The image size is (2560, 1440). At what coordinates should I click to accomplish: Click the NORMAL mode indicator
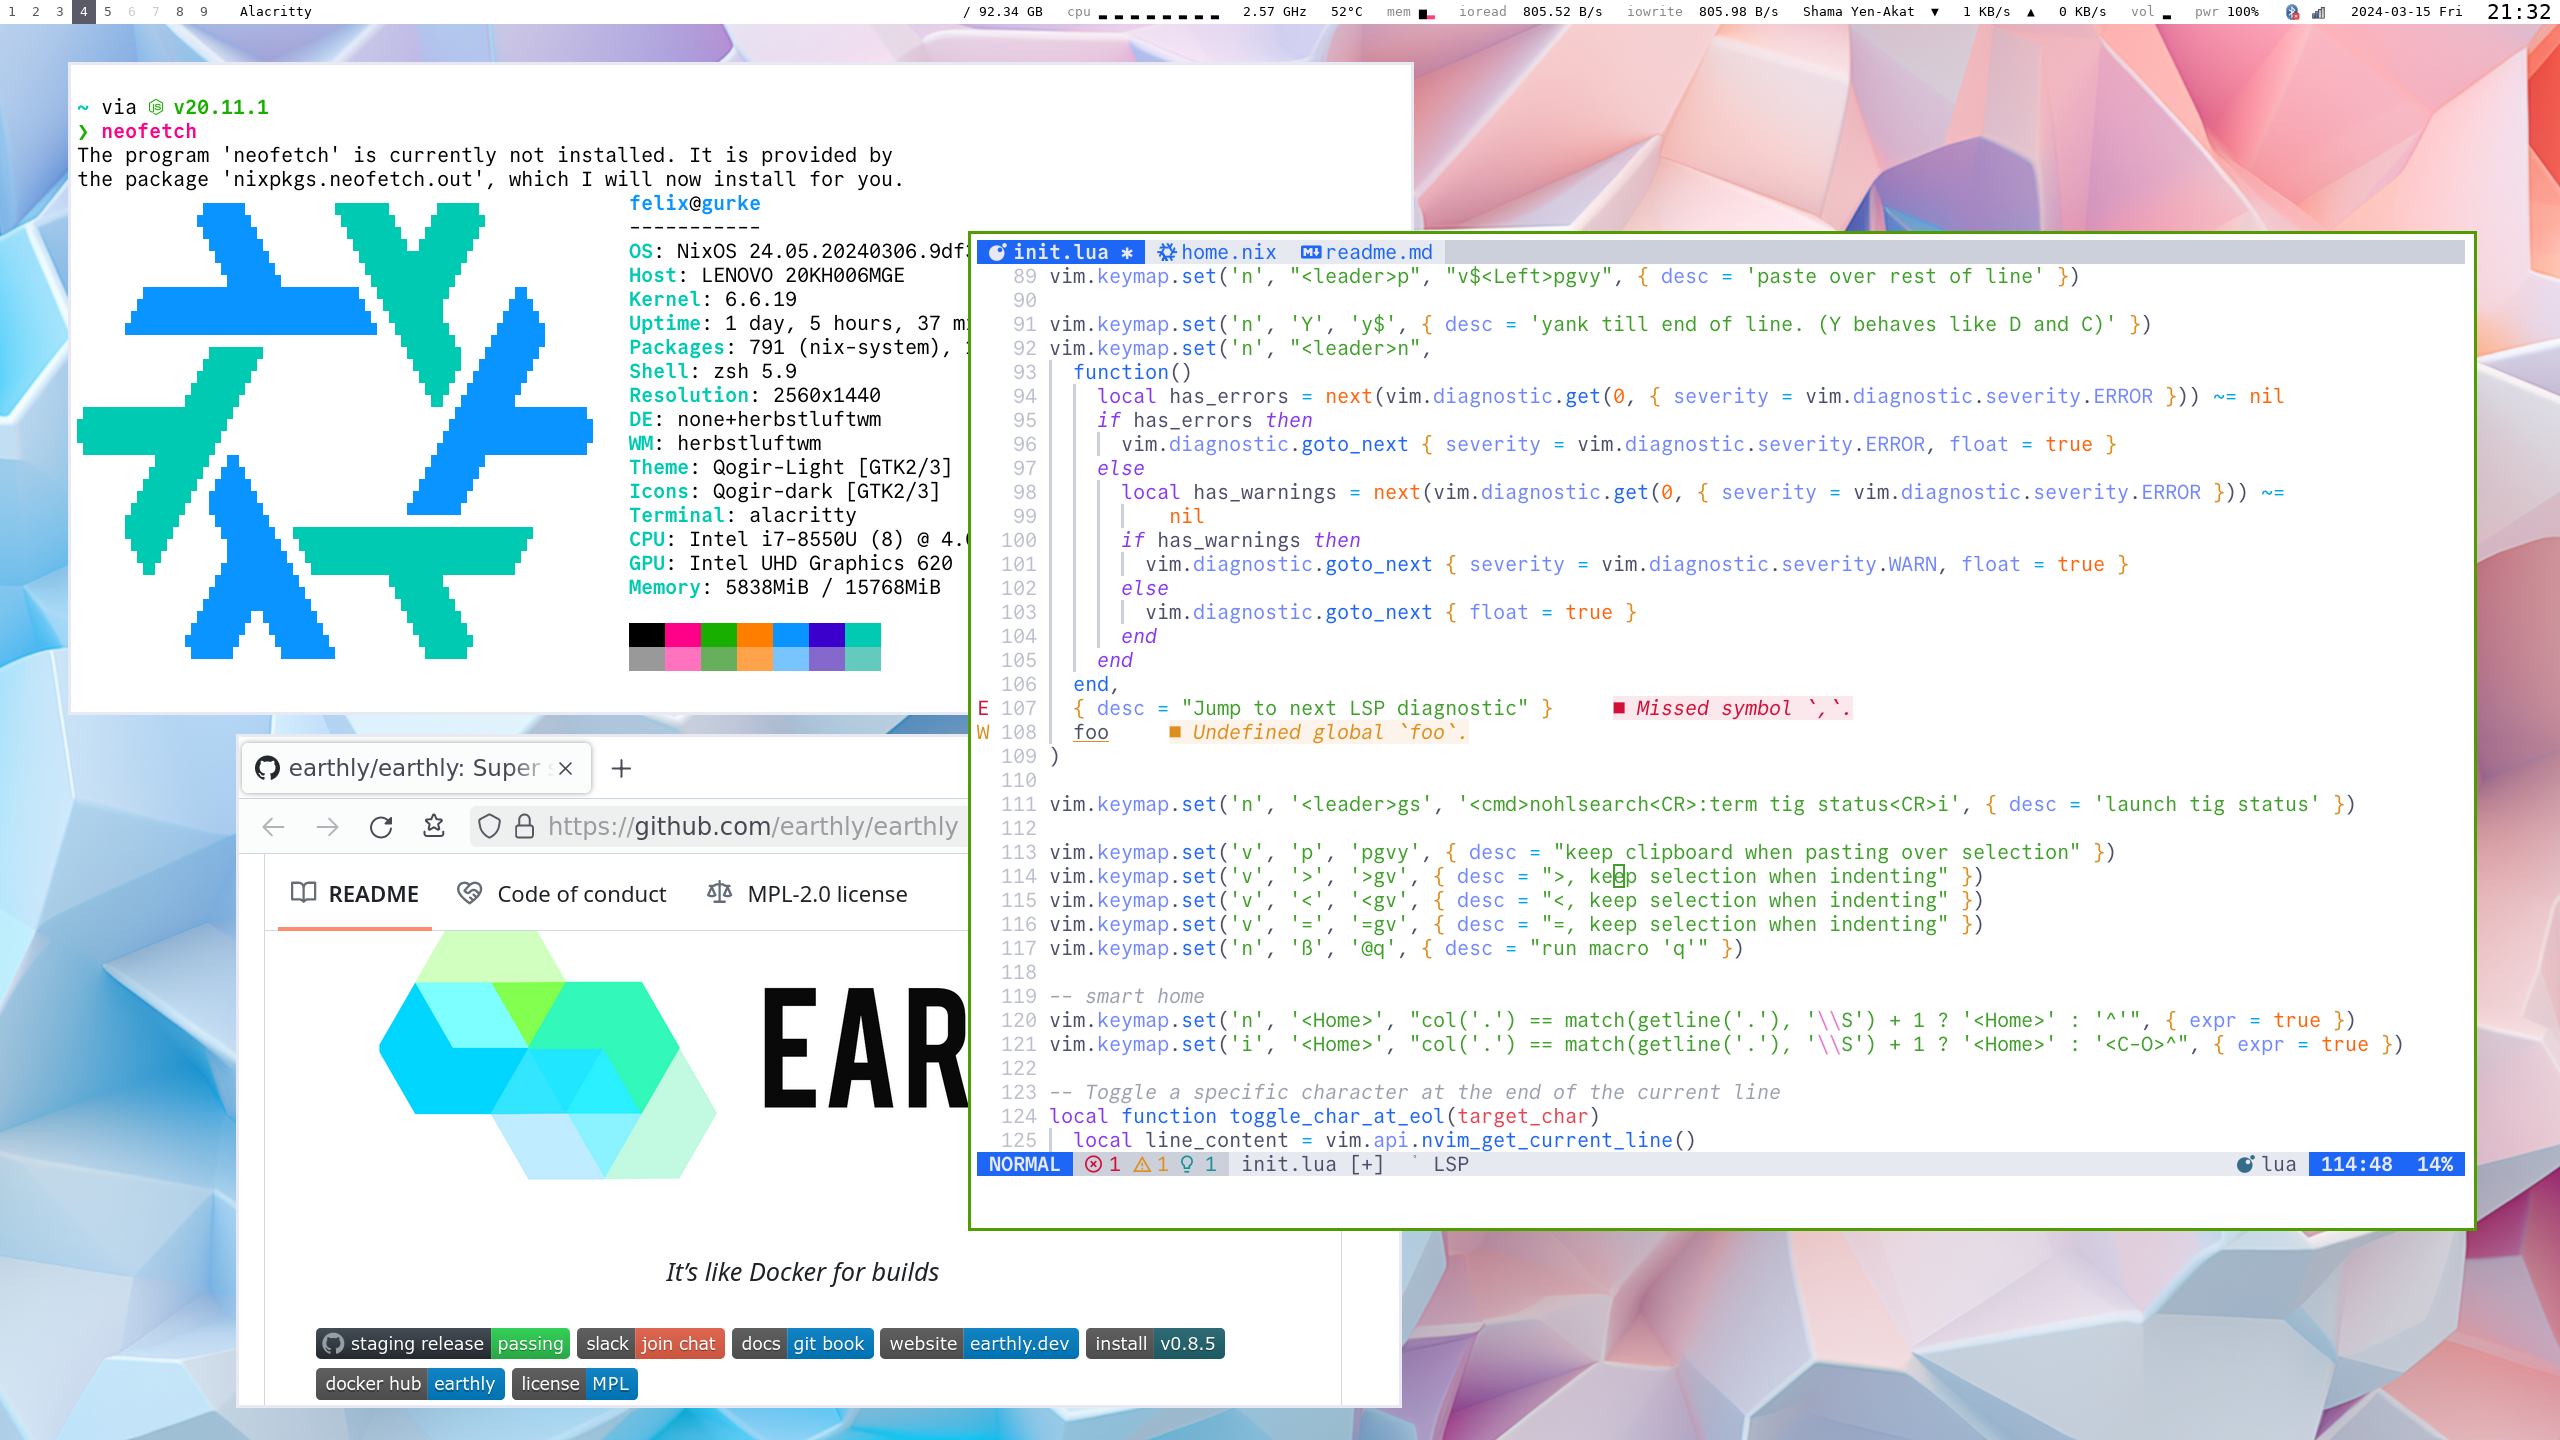click(x=1024, y=1164)
